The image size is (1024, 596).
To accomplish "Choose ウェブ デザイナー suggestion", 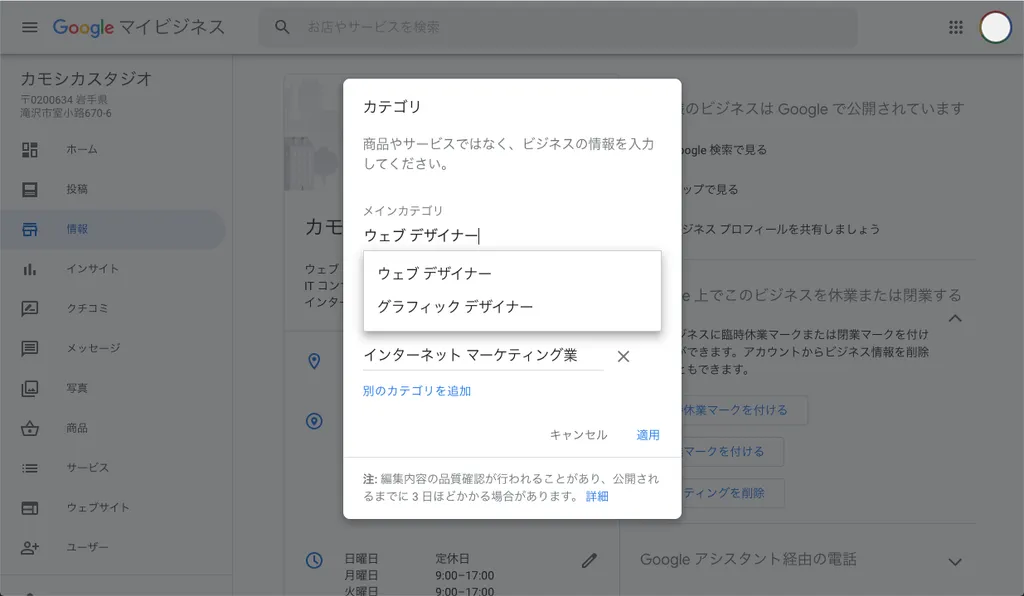I will tap(512, 274).
